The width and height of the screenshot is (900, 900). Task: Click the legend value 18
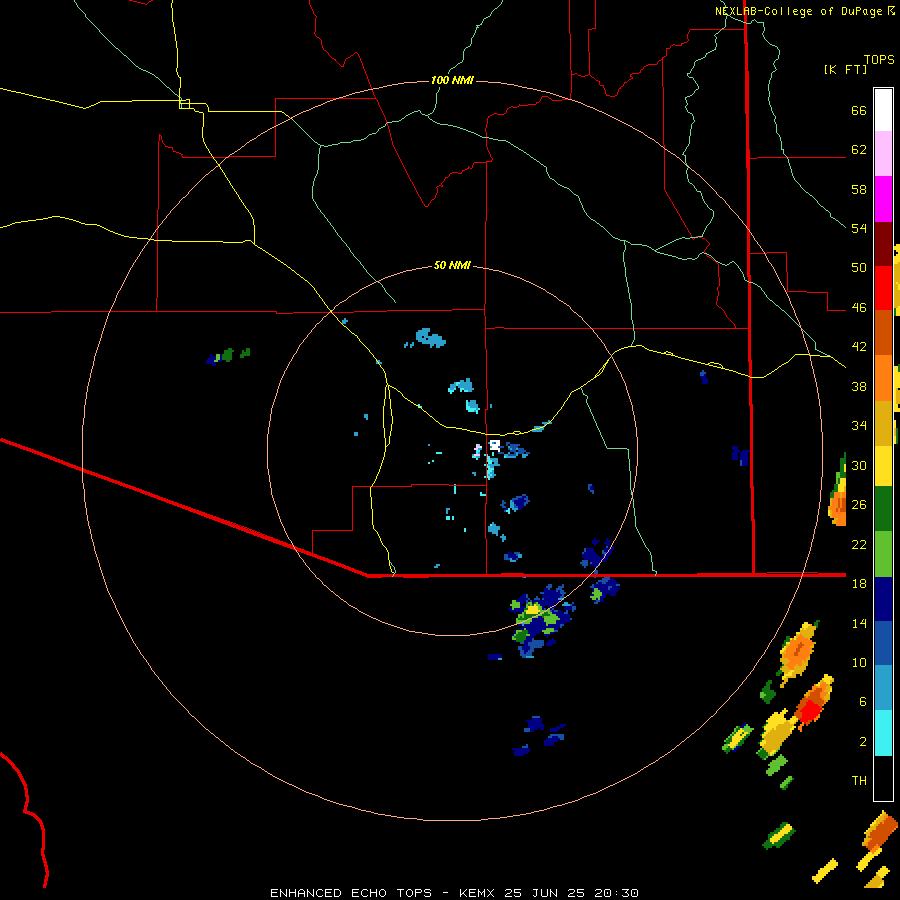tap(859, 584)
